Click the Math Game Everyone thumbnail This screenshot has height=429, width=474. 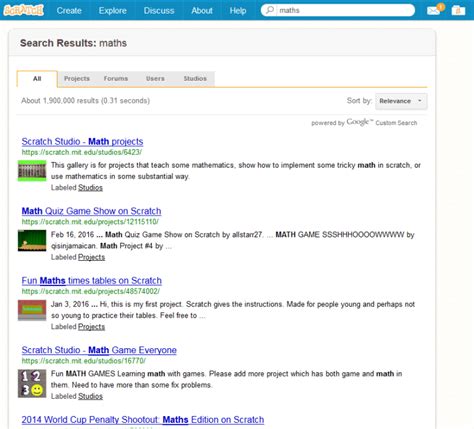click(x=32, y=383)
